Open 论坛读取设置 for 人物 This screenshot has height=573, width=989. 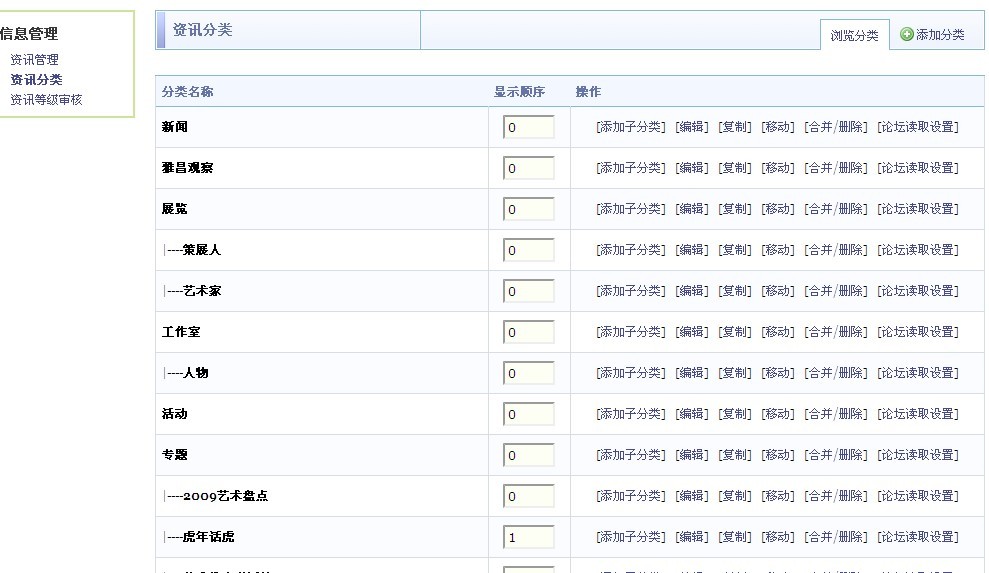pos(918,373)
